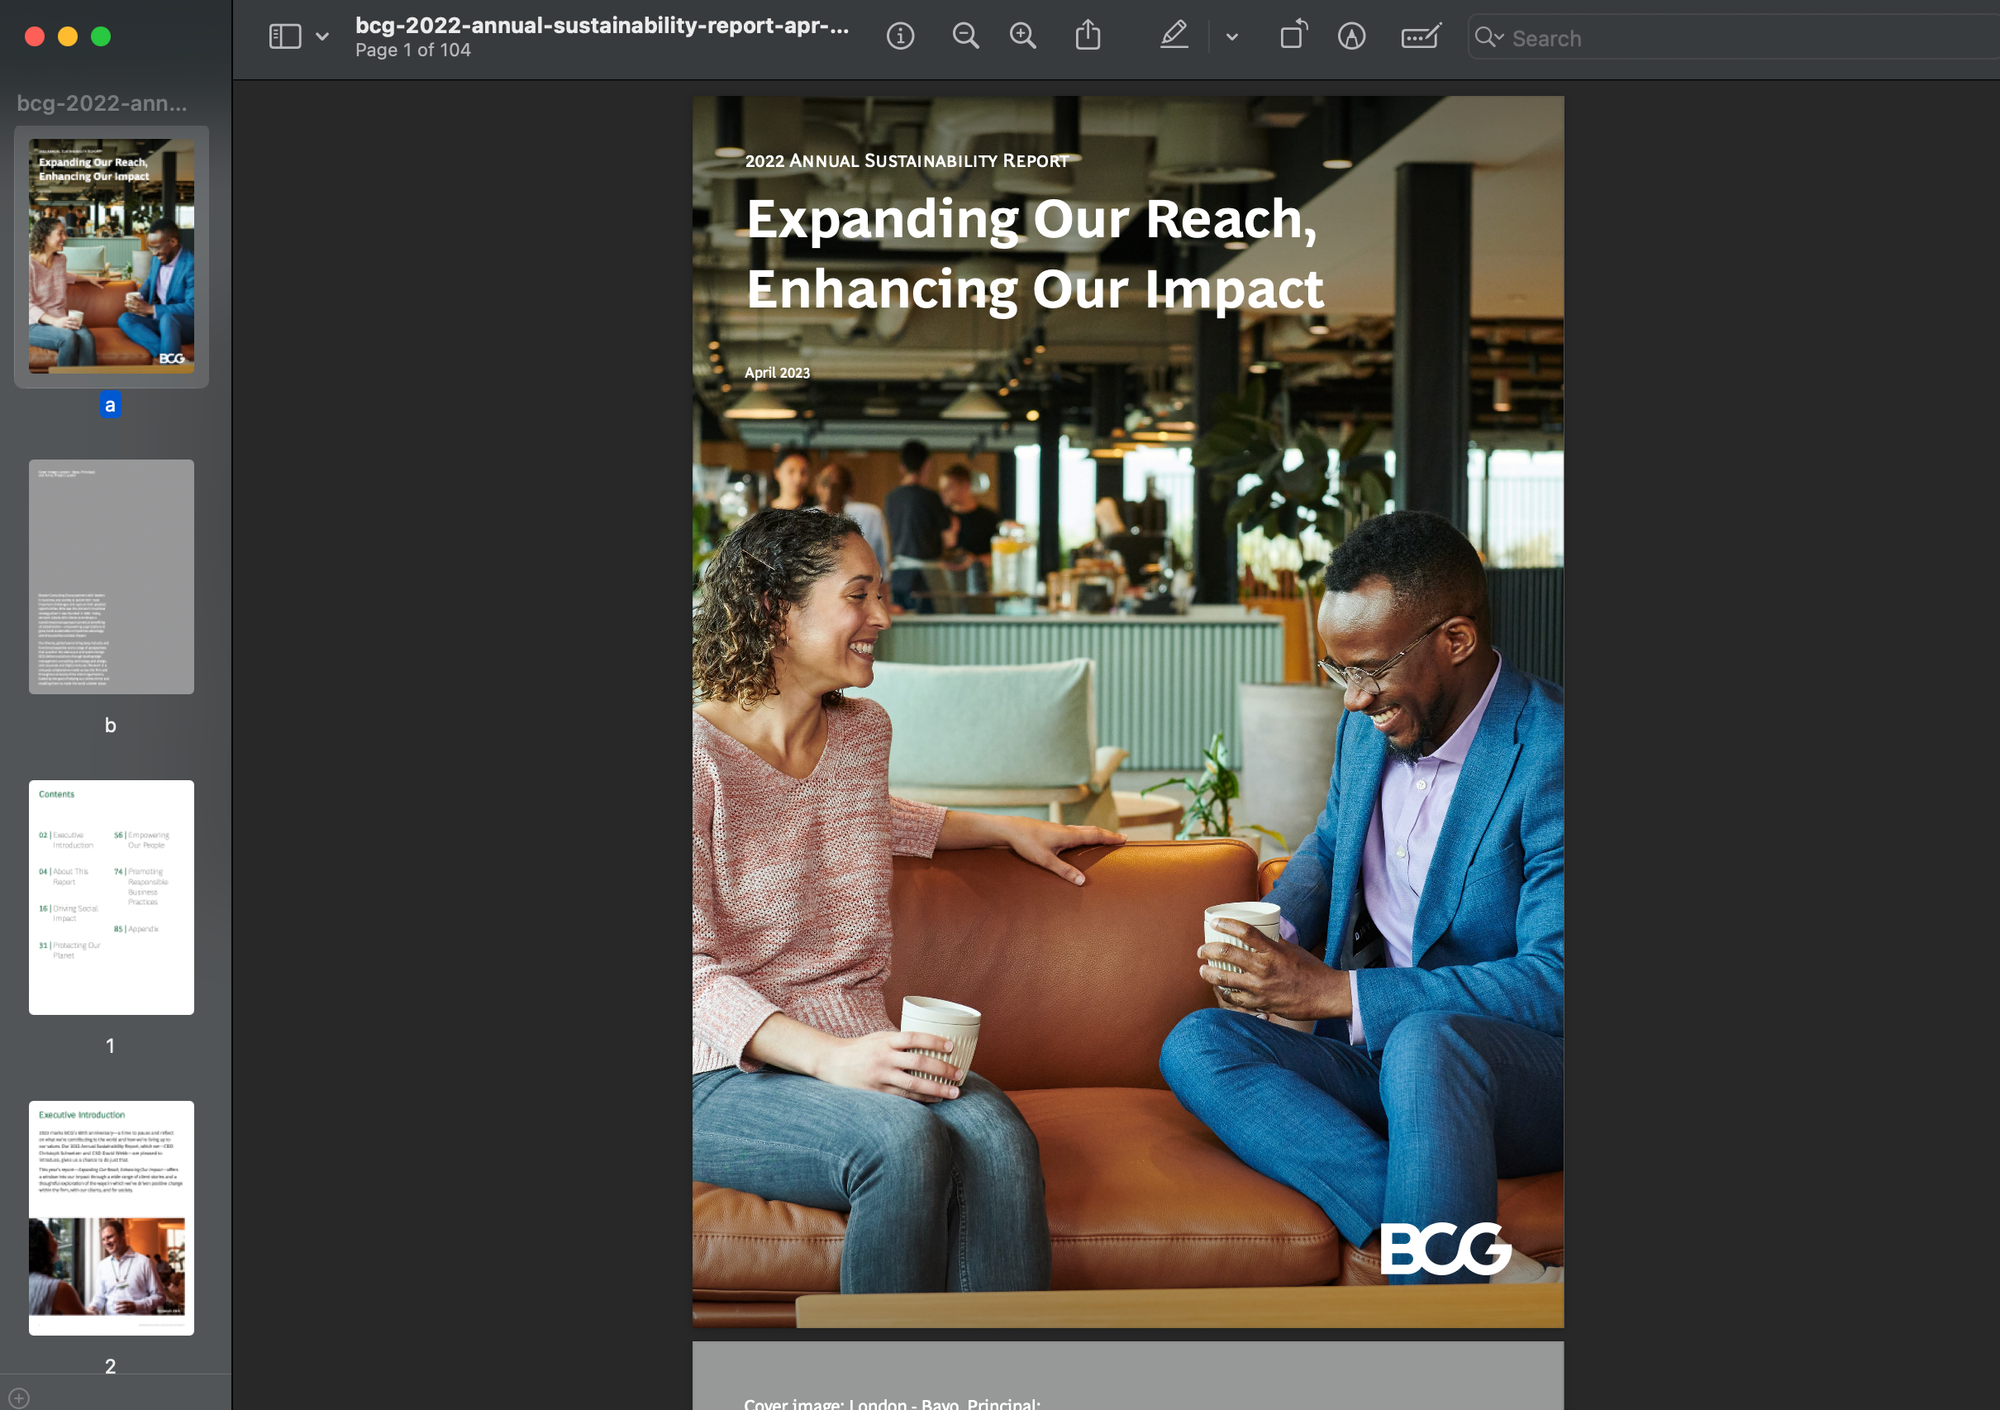Open the Contents page thumbnail
The image size is (2000, 1410).
111,897
